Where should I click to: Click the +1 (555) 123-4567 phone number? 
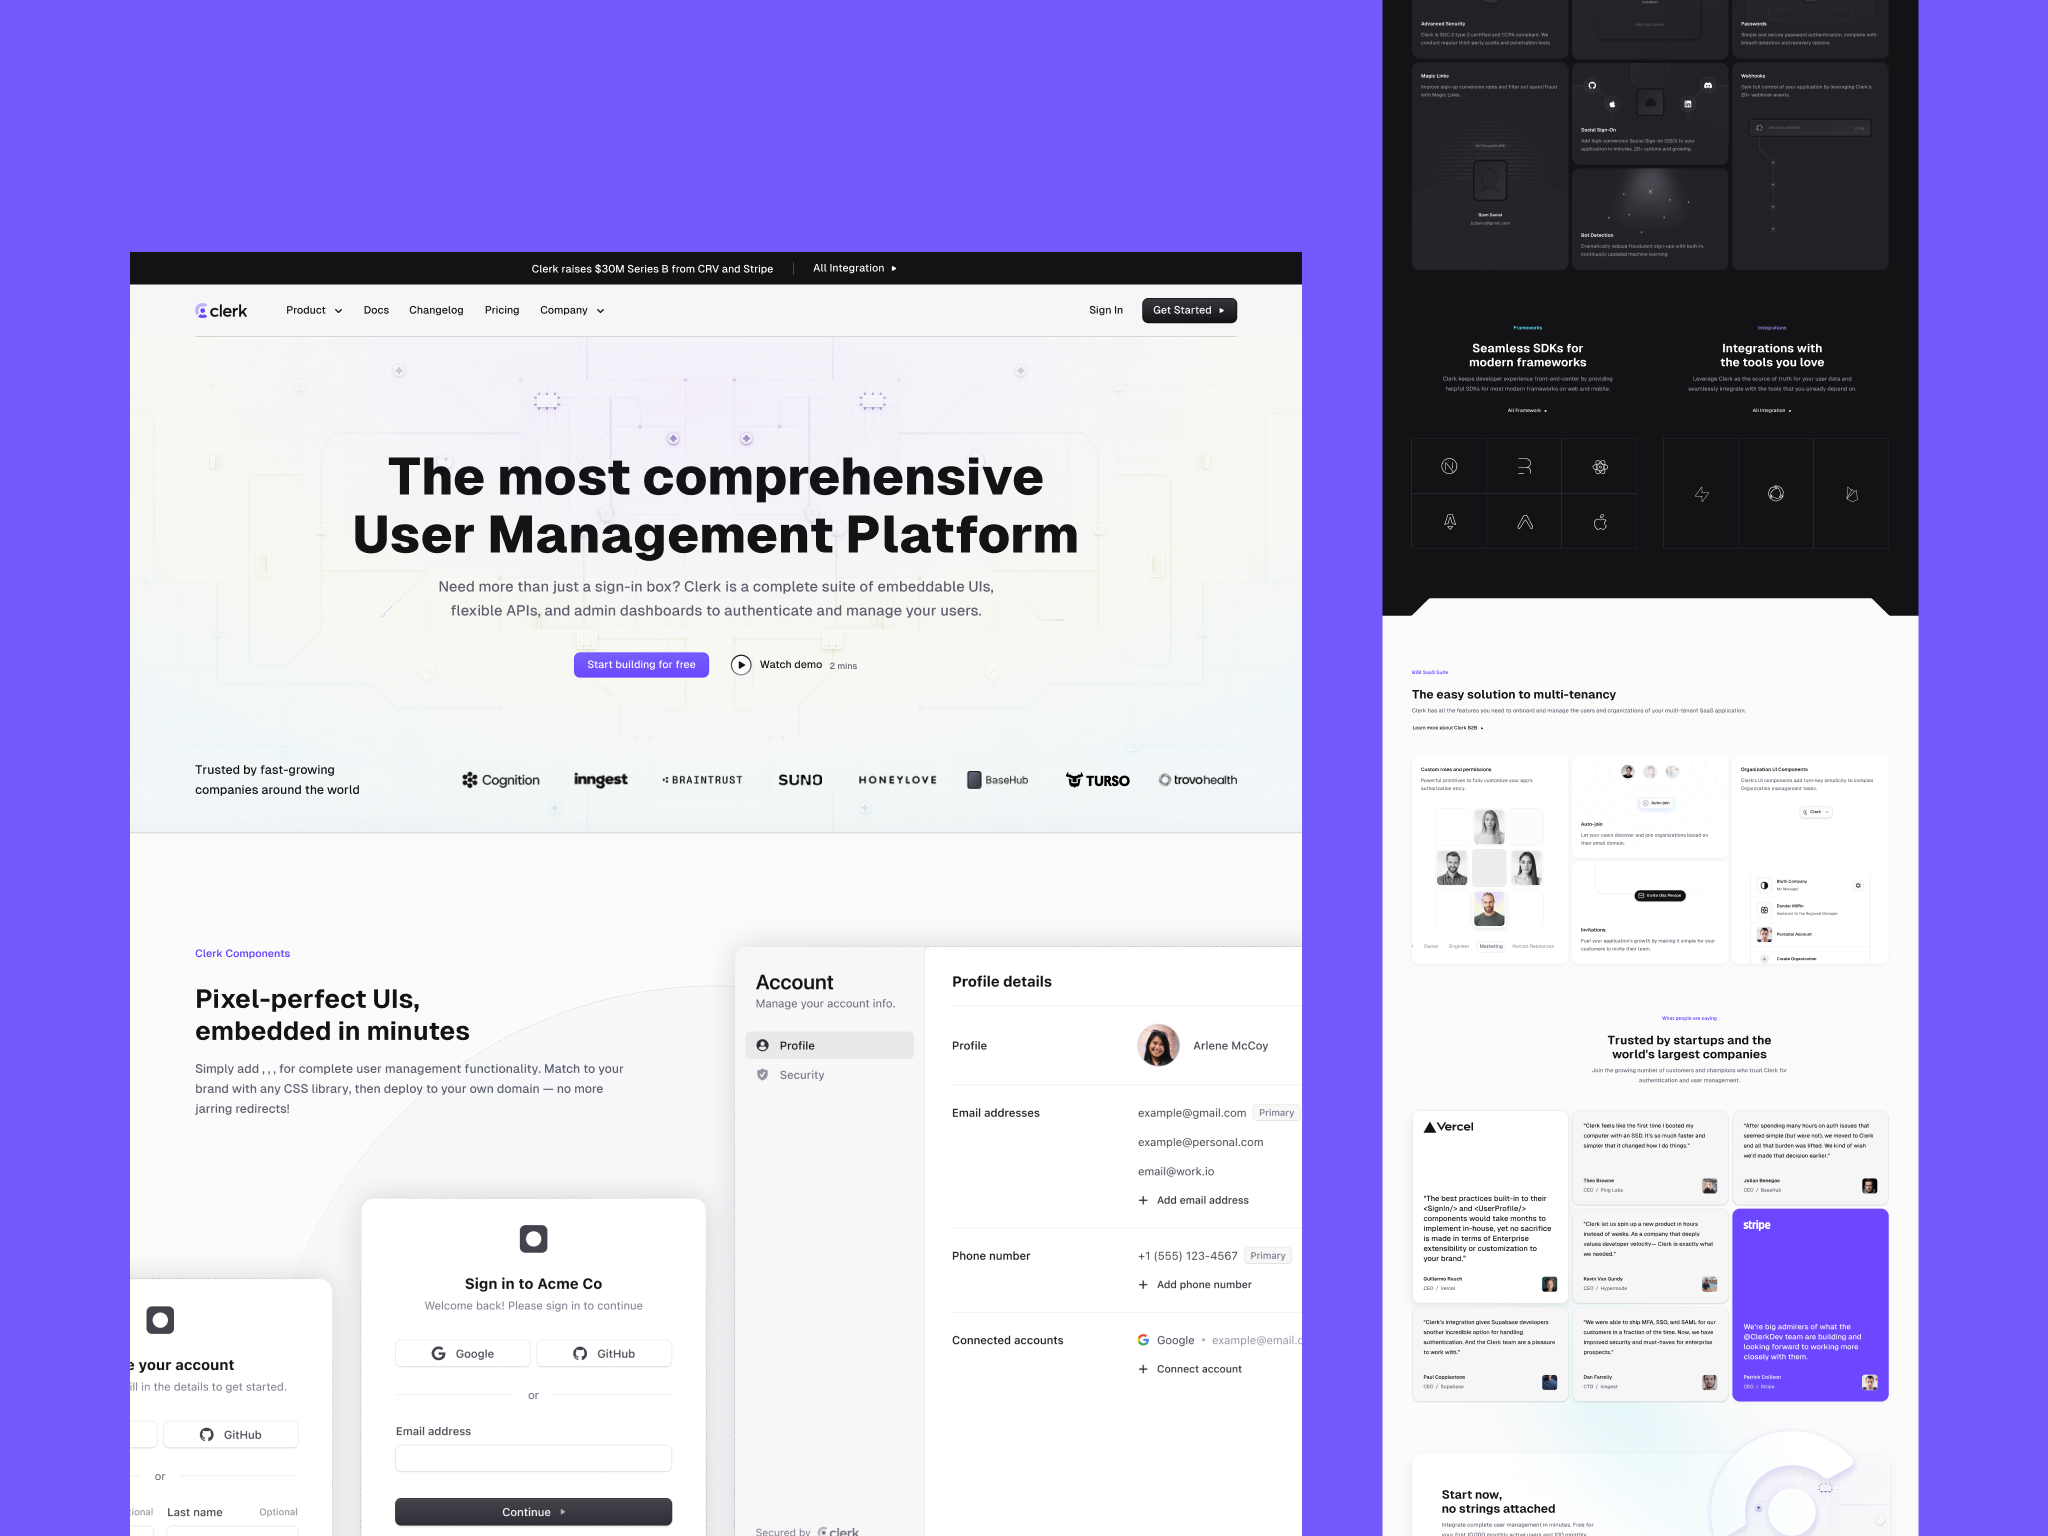[1187, 1256]
